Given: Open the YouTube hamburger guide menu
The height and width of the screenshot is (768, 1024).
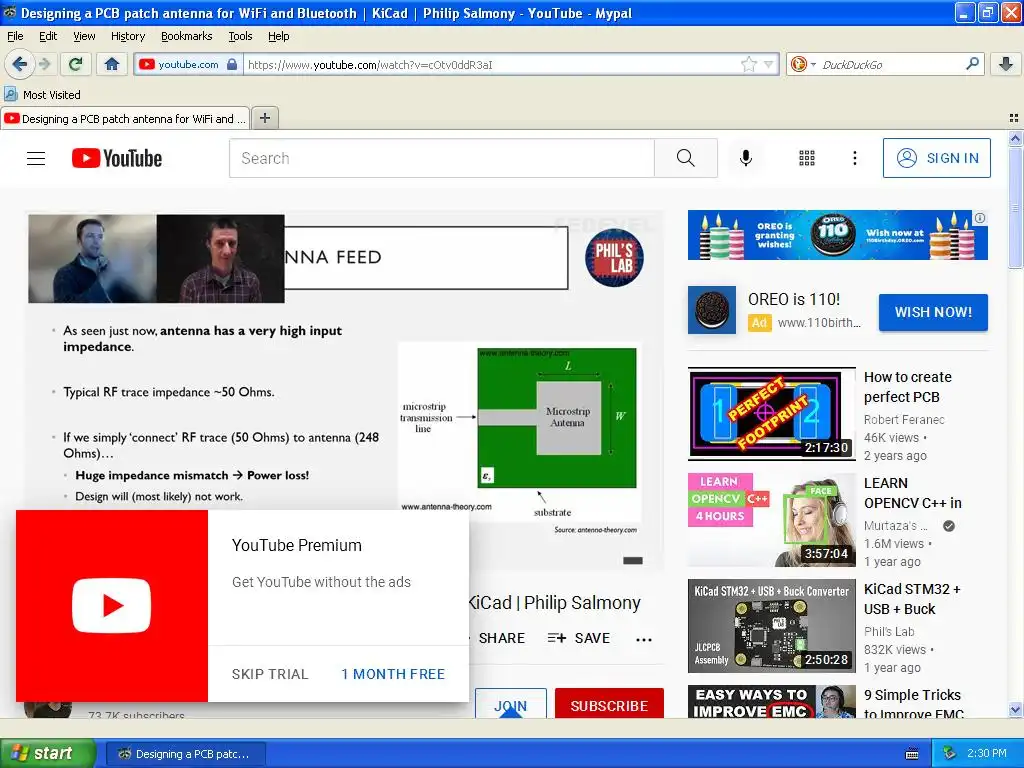Looking at the screenshot, I should [x=36, y=158].
